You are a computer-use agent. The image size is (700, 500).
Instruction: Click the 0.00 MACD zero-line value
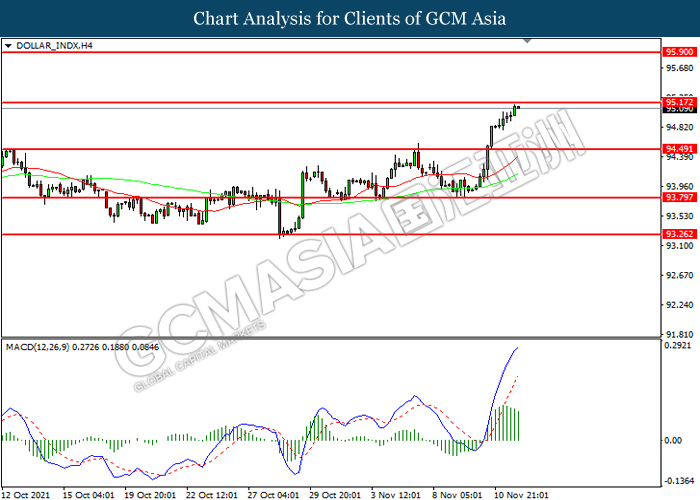[673, 441]
